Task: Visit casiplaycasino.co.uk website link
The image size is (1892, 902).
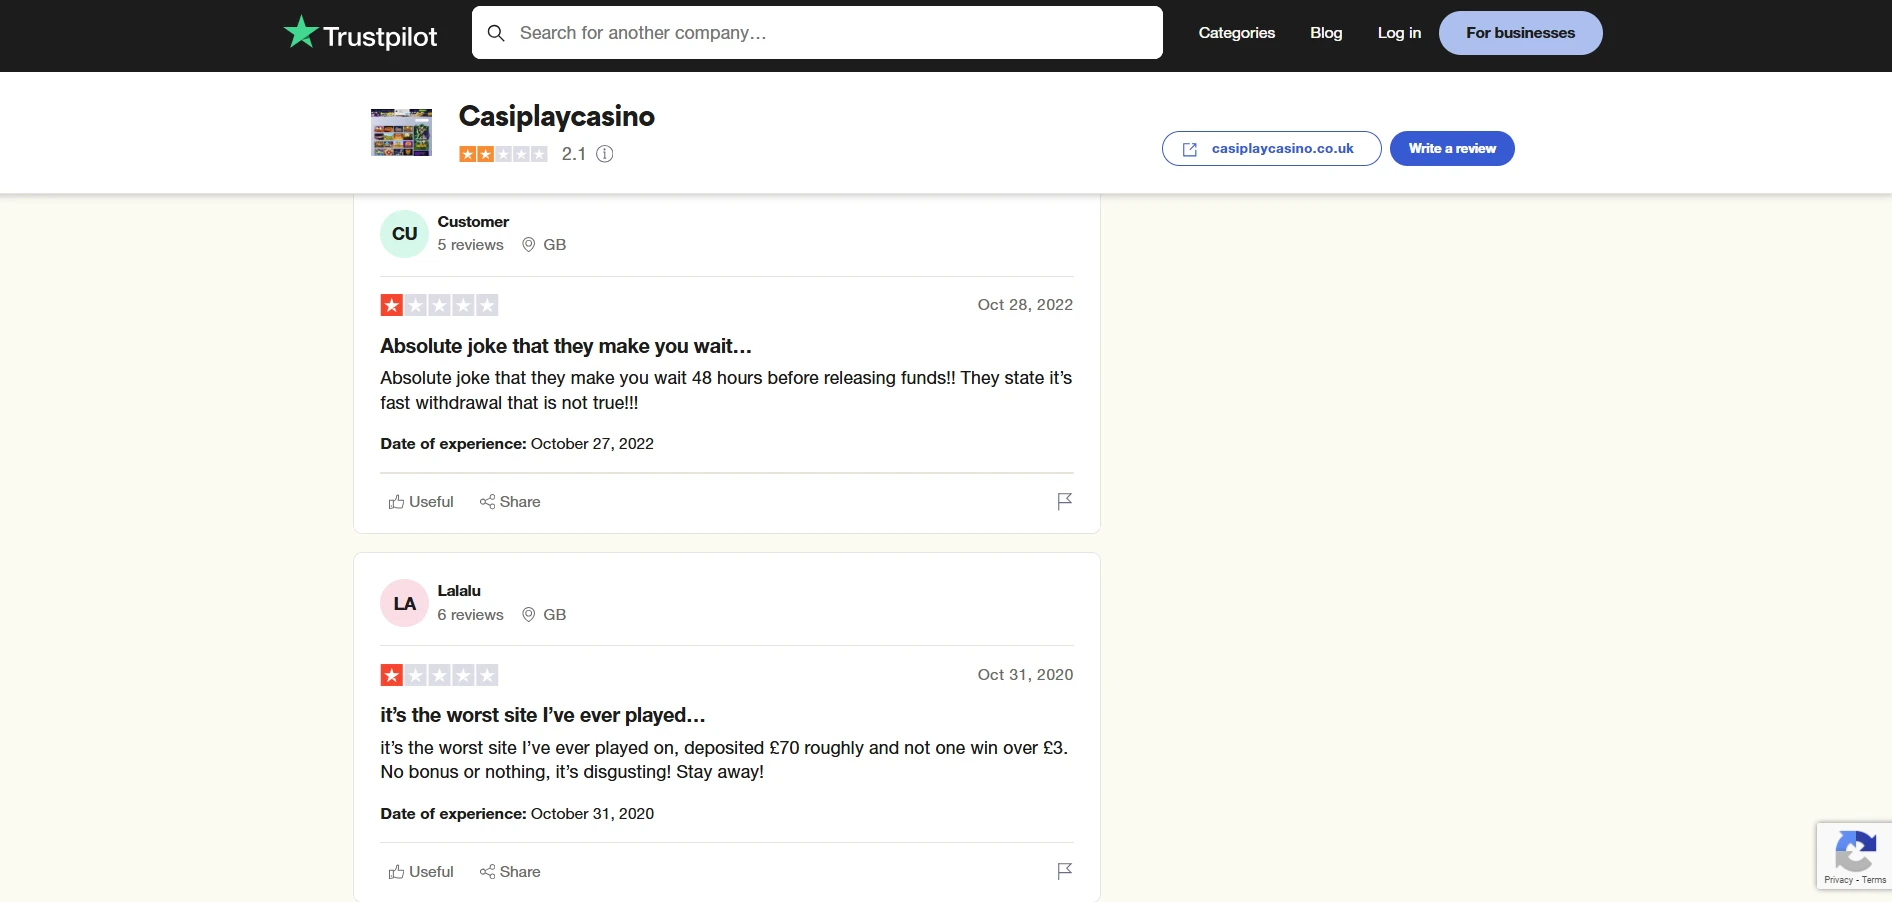Action: pos(1271,148)
